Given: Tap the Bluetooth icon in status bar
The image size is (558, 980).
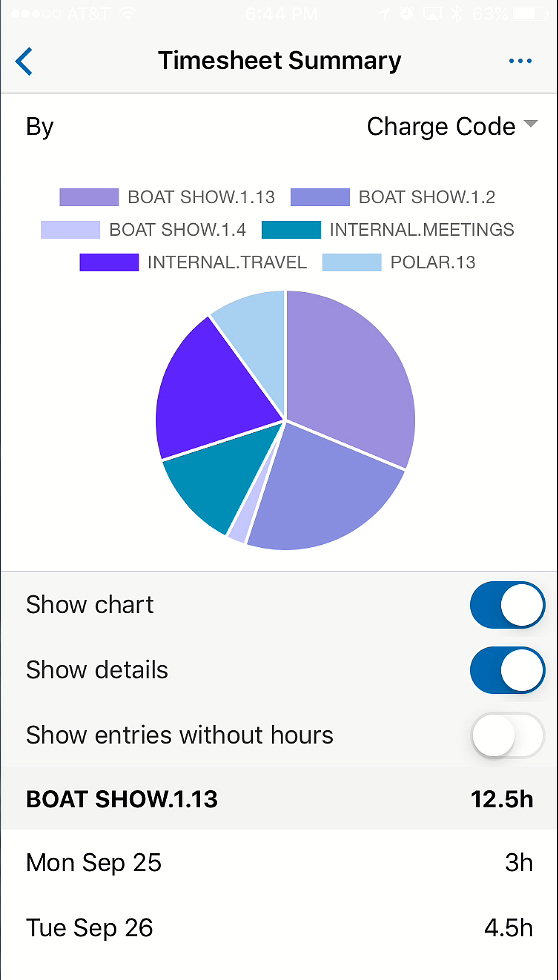Looking at the screenshot, I should point(457,14).
